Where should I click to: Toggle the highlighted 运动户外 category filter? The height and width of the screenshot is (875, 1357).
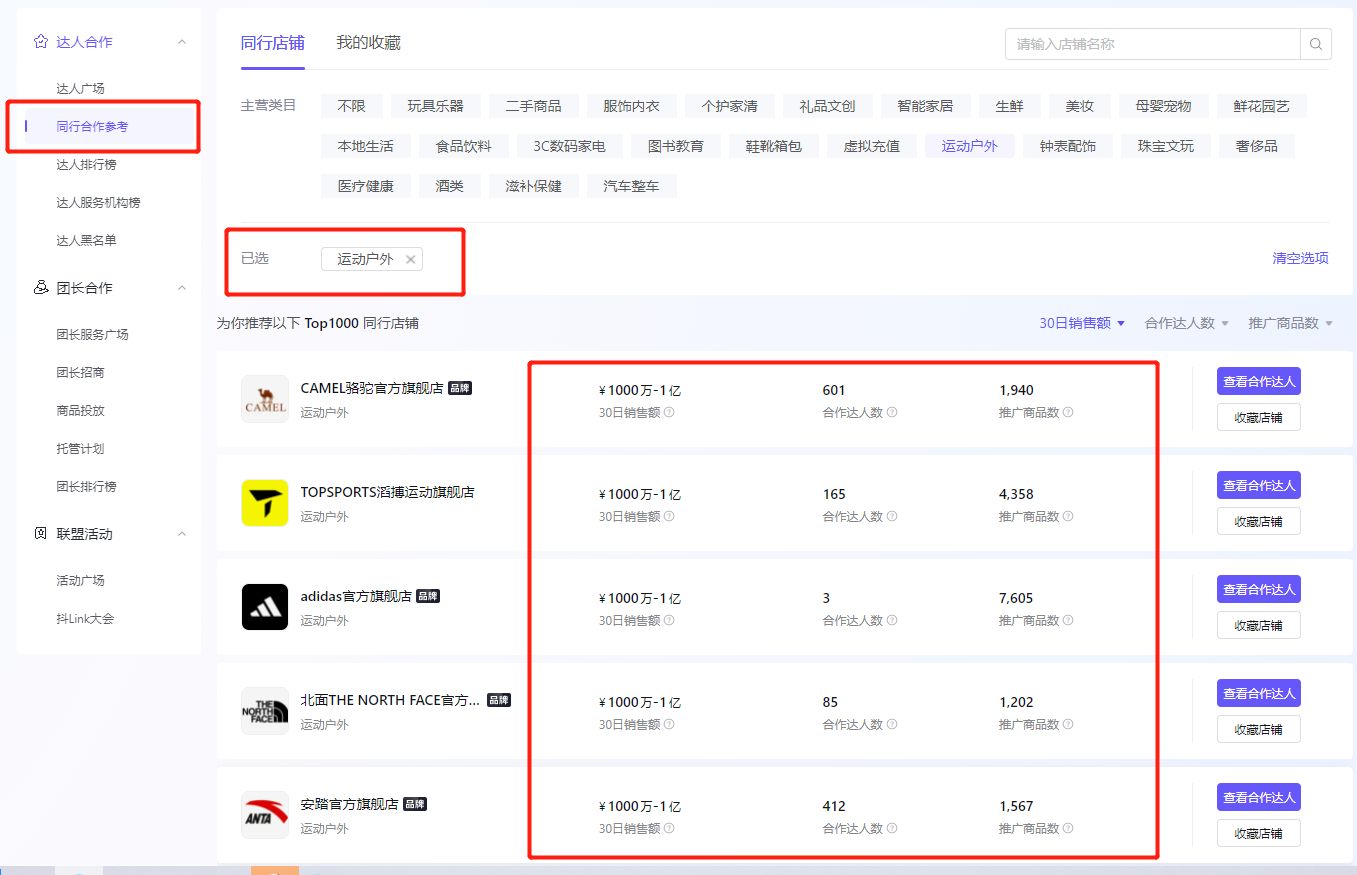pos(970,146)
